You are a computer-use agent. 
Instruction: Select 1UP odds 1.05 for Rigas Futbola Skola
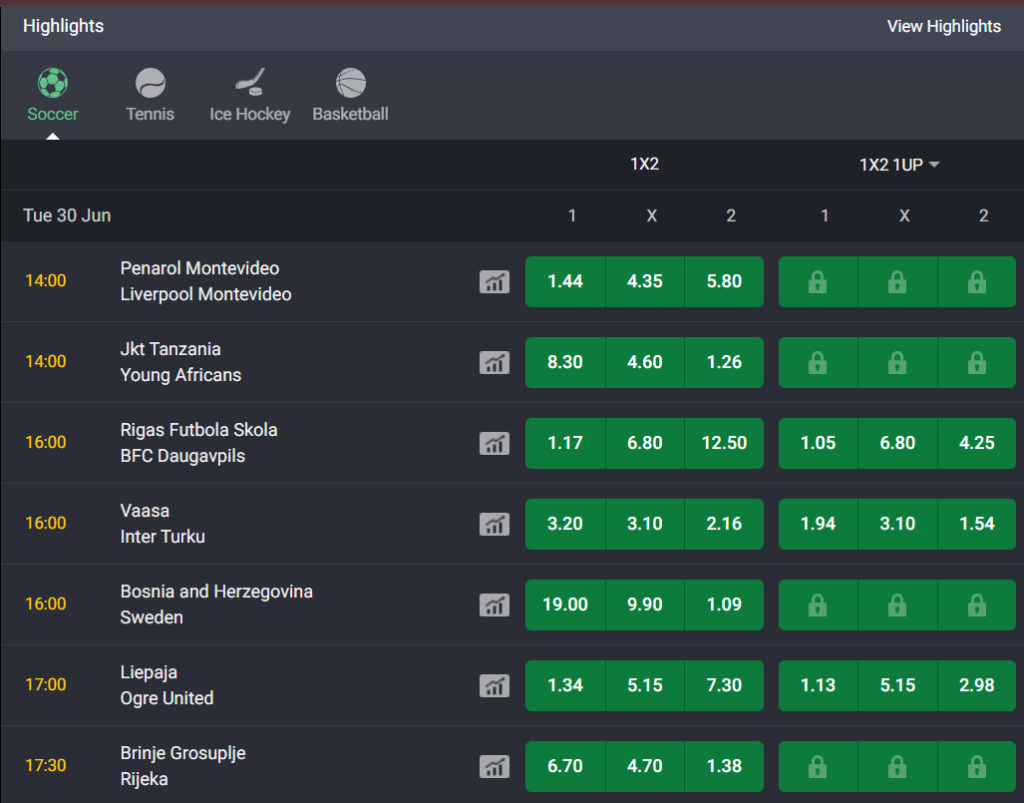point(818,444)
